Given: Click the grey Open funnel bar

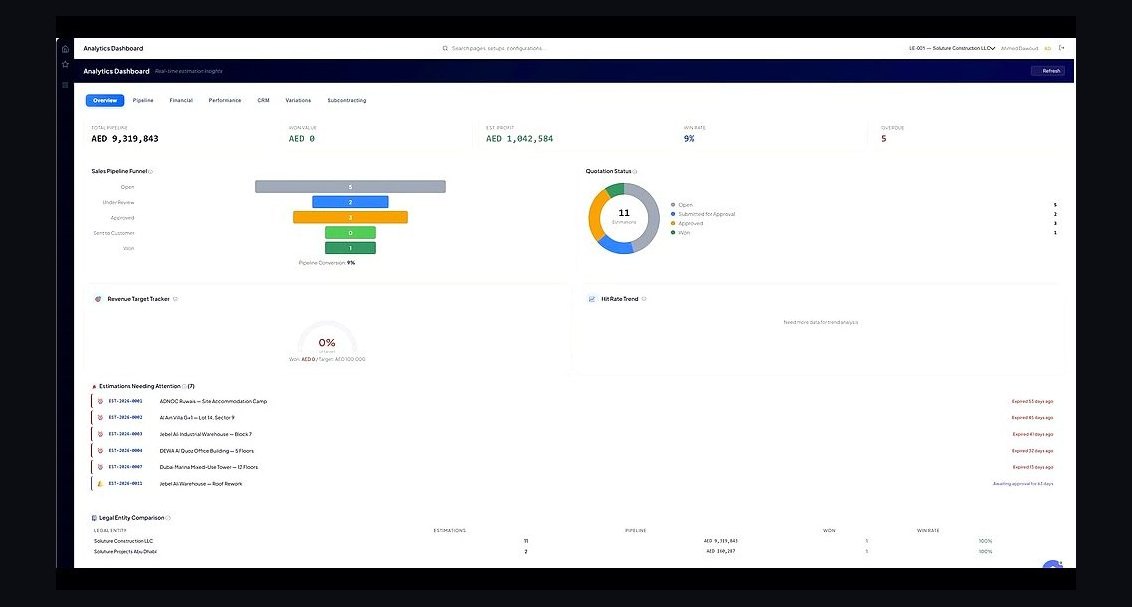Looking at the screenshot, I should pyautogui.click(x=350, y=187).
